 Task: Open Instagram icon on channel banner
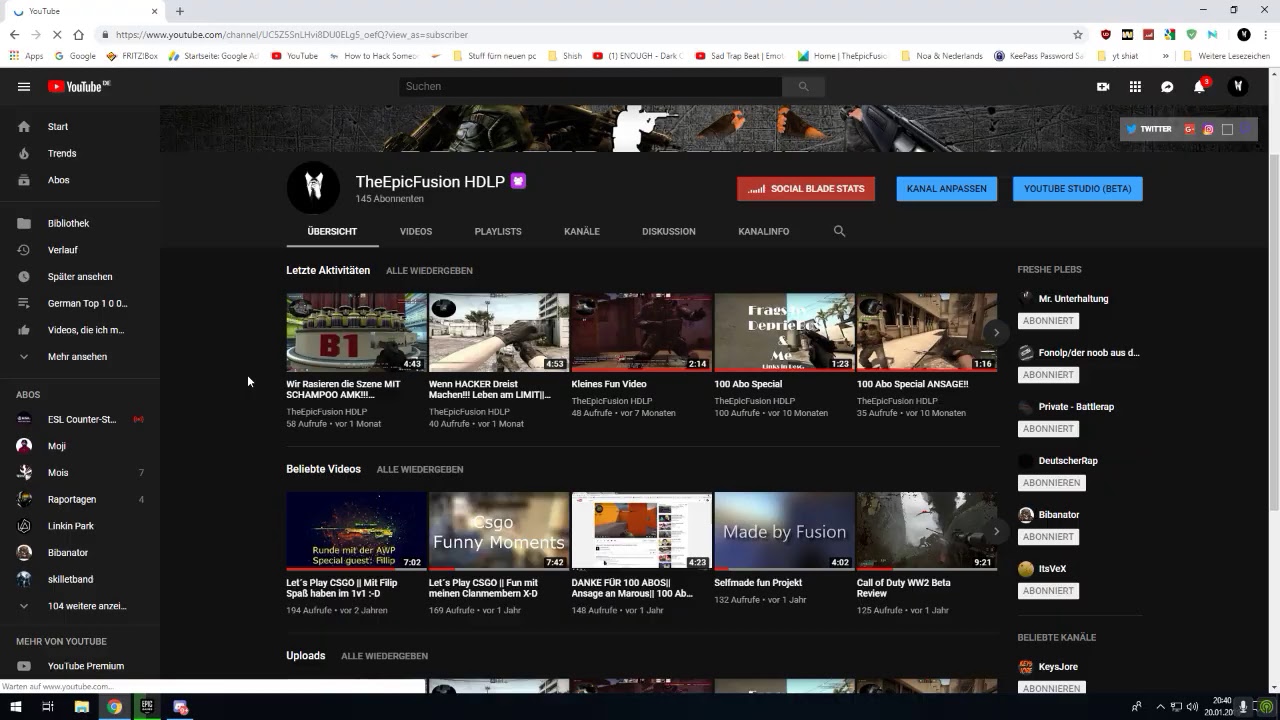click(x=1208, y=129)
